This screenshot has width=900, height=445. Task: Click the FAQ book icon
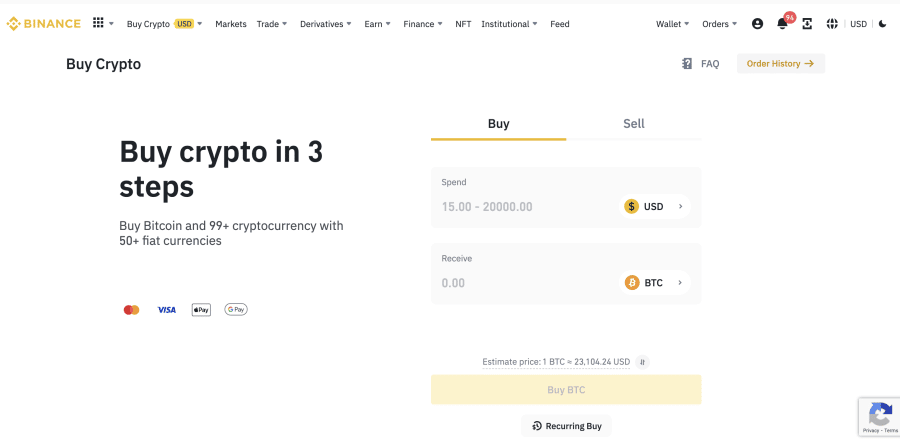pyautogui.click(x=686, y=64)
